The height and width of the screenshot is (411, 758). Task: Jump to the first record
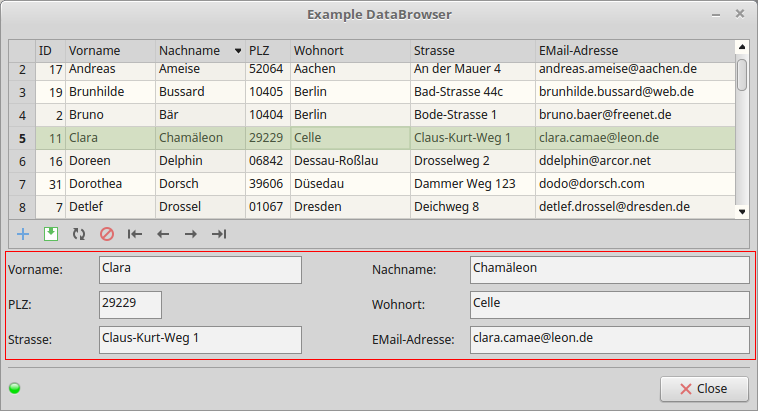coord(135,234)
